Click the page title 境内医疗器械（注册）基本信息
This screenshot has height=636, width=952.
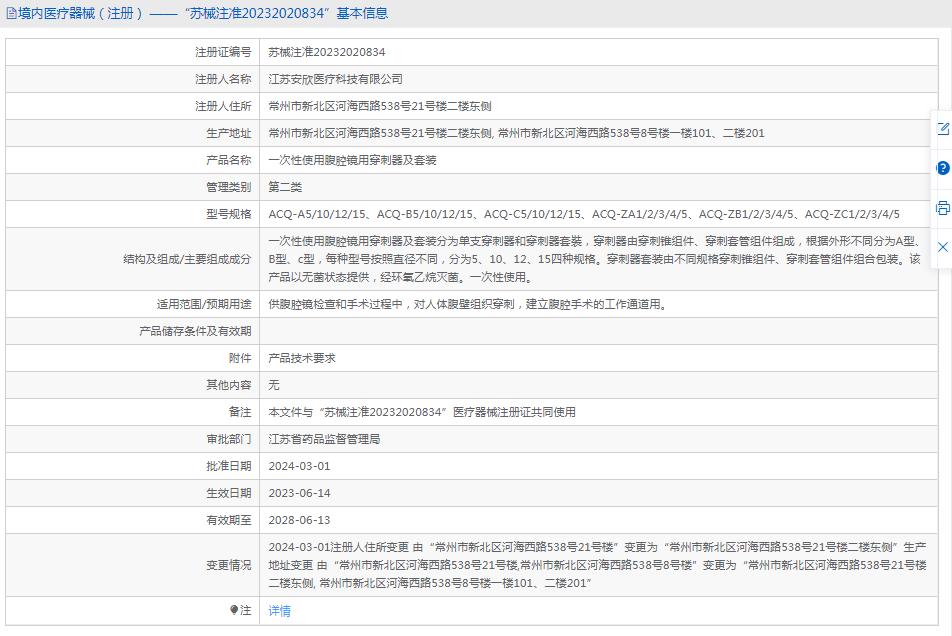click(x=203, y=13)
